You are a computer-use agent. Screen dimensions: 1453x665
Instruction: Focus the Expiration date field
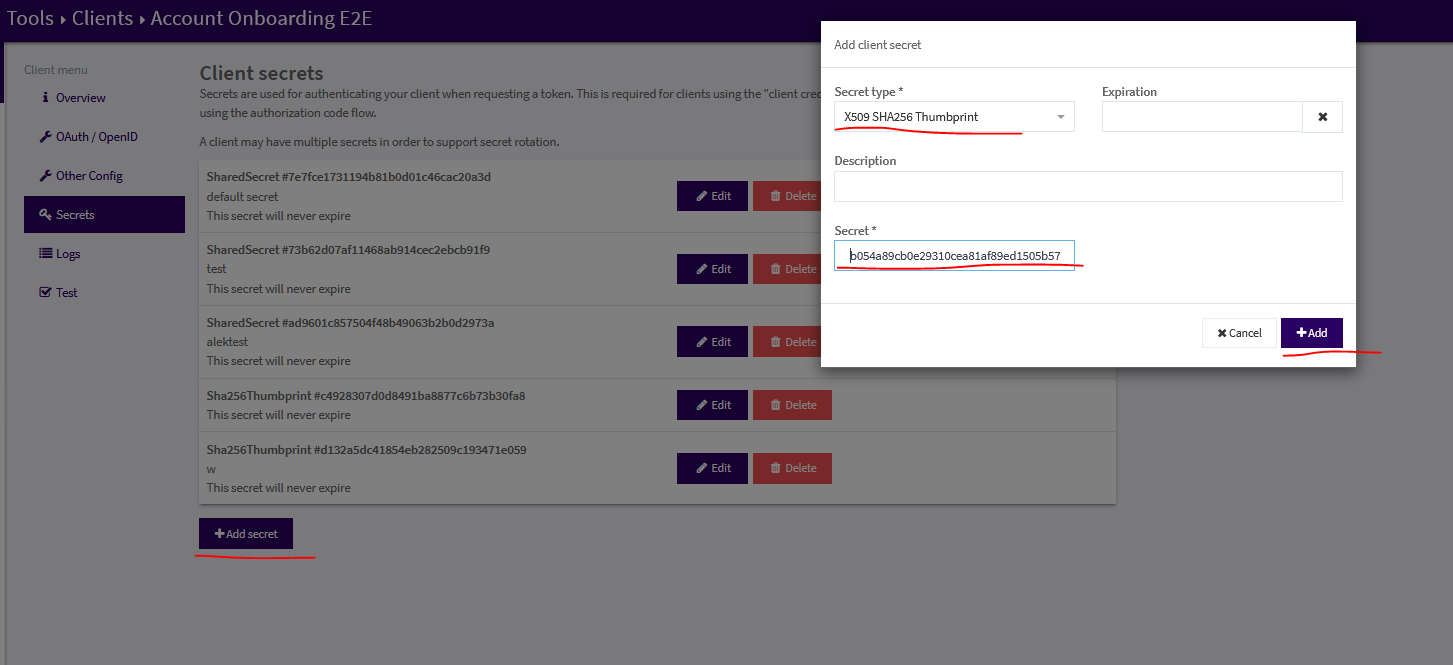pyautogui.click(x=1201, y=117)
